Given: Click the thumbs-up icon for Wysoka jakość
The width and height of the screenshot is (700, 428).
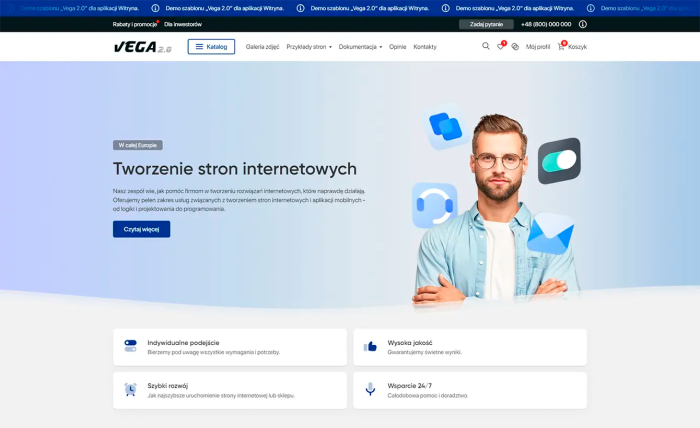Looking at the screenshot, I should [371, 346].
